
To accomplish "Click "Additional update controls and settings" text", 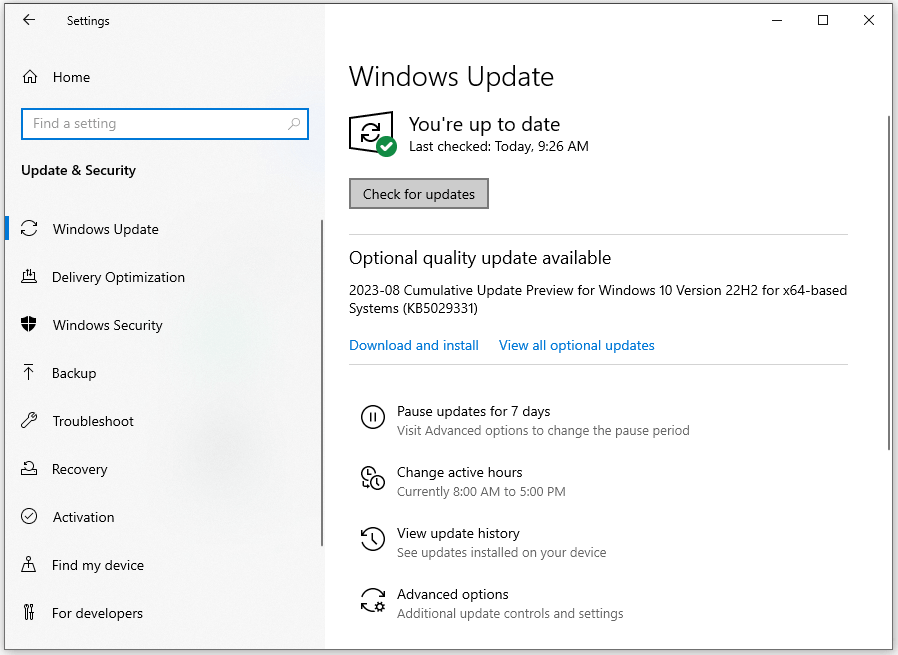I will coord(510,614).
